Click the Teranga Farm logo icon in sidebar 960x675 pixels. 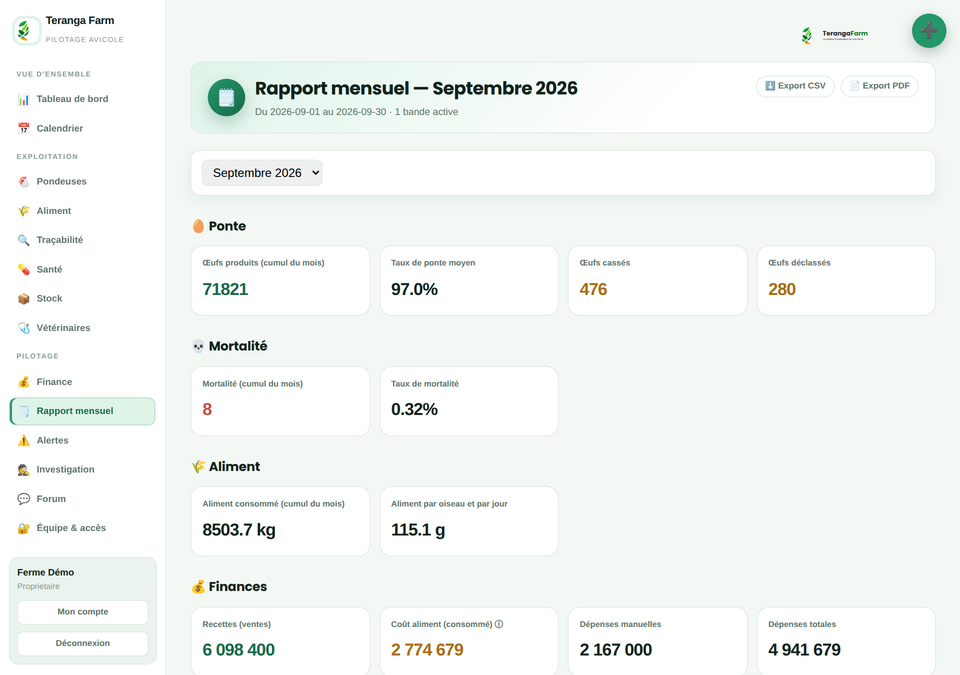point(26,30)
